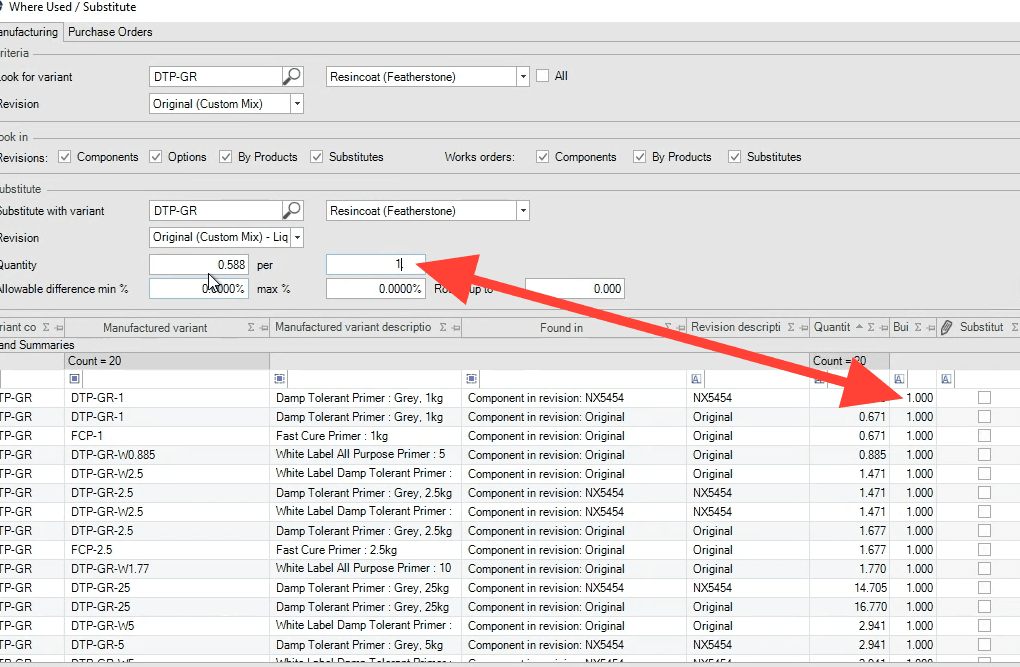Screen dimensions: 1020x667
Task: Tick Substitute checkbox for FCP-2.5 row
Action: coord(984,549)
